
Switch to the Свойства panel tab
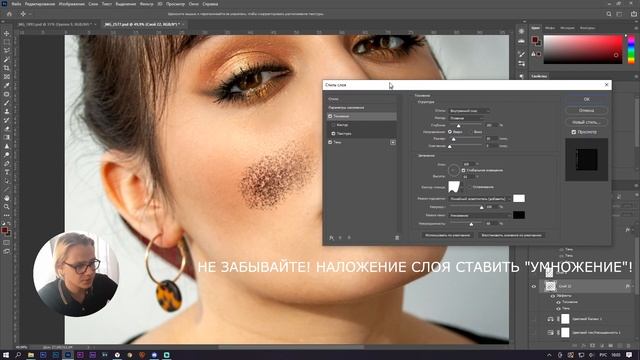pos(539,76)
